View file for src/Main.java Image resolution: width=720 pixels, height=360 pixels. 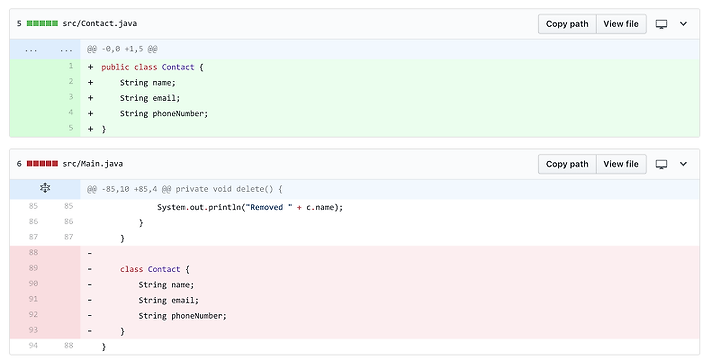(x=621, y=164)
